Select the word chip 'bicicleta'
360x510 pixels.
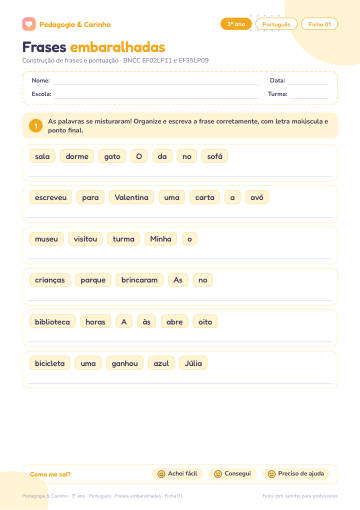pyautogui.click(x=50, y=363)
